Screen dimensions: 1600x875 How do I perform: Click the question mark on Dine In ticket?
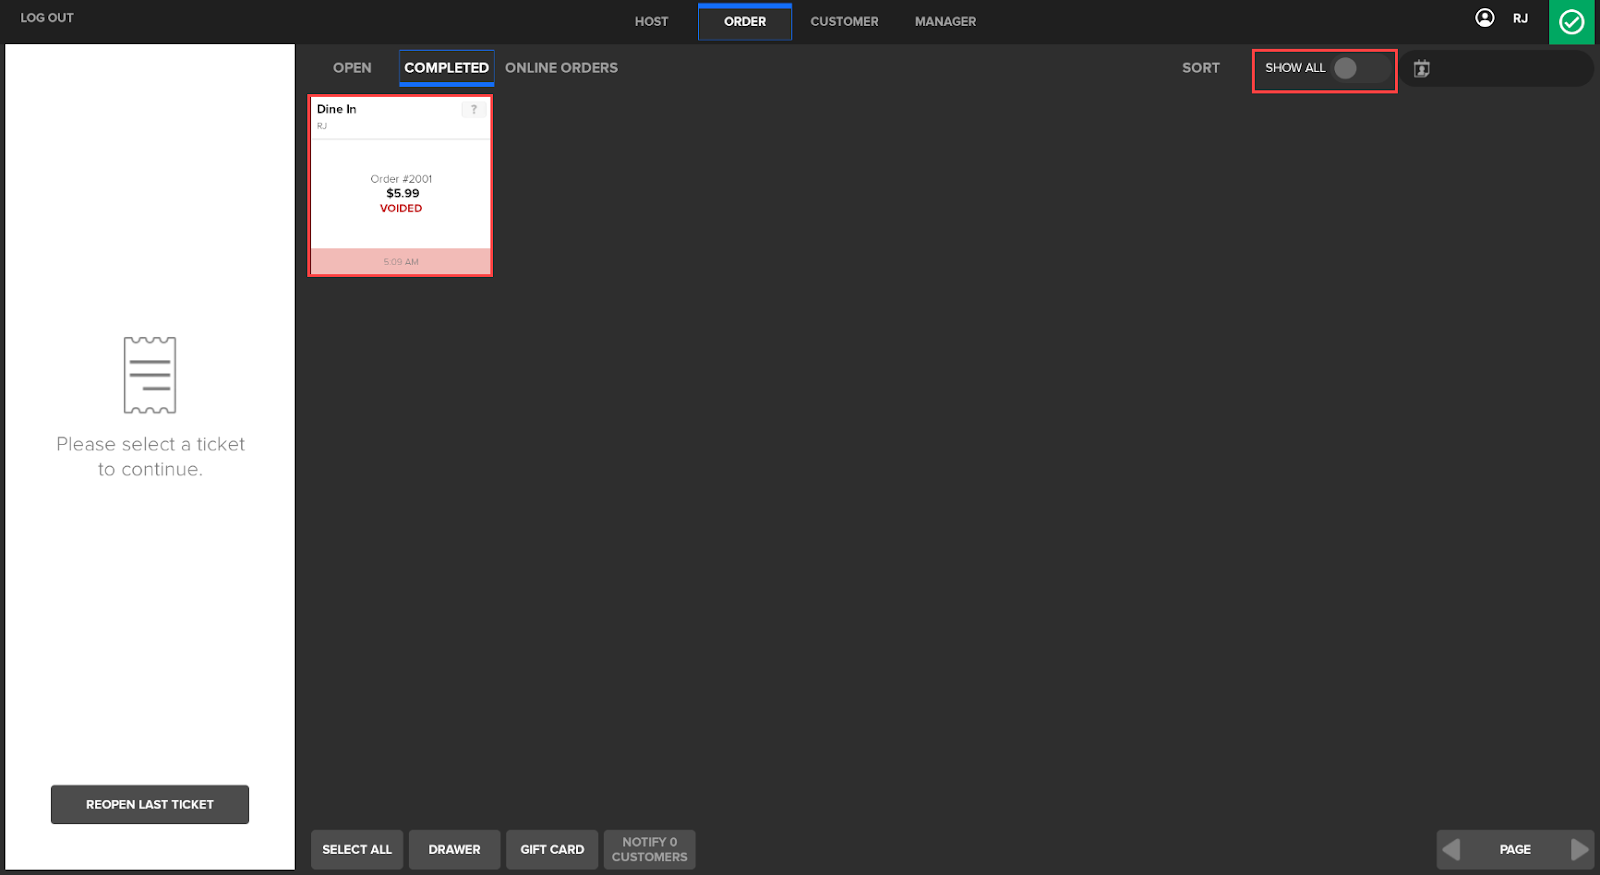pyautogui.click(x=474, y=110)
